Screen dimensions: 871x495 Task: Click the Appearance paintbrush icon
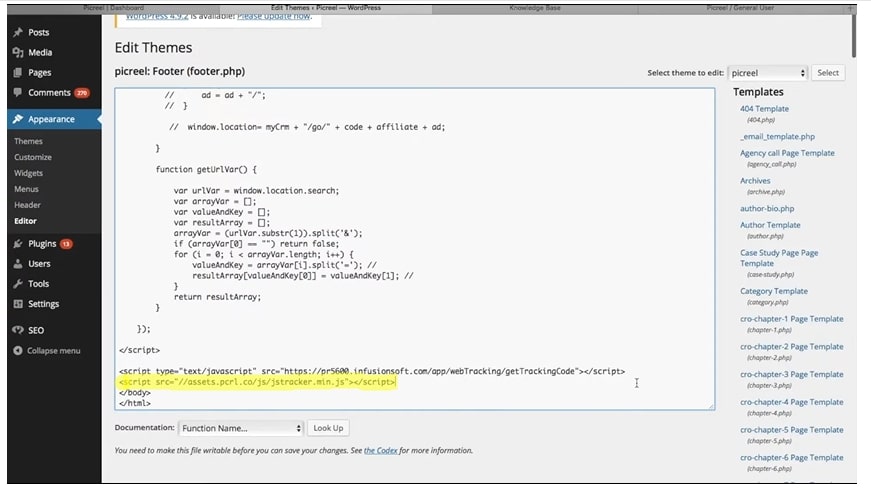tap(18, 119)
